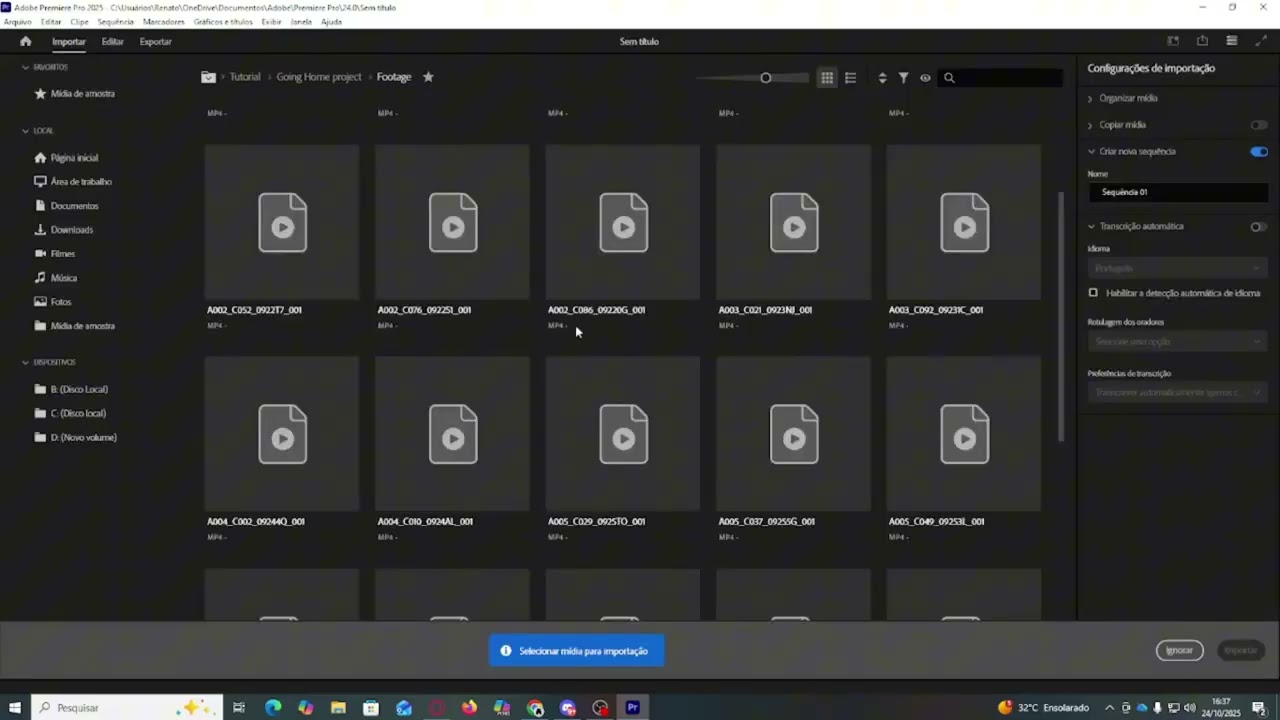The width and height of the screenshot is (1280, 720).
Task: Collapse the Transcrição automática section
Action: [x=1091, y=227]
